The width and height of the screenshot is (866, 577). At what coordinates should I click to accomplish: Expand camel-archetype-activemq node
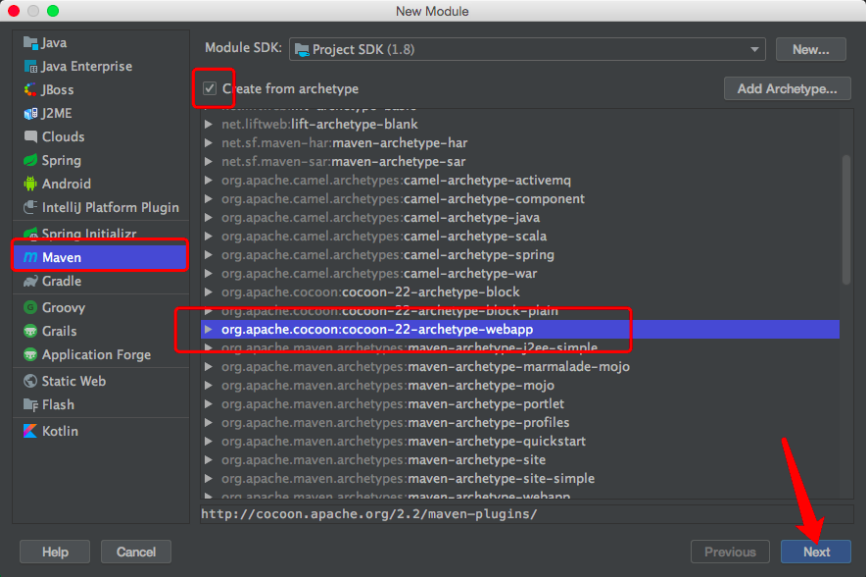pos(208,180)
